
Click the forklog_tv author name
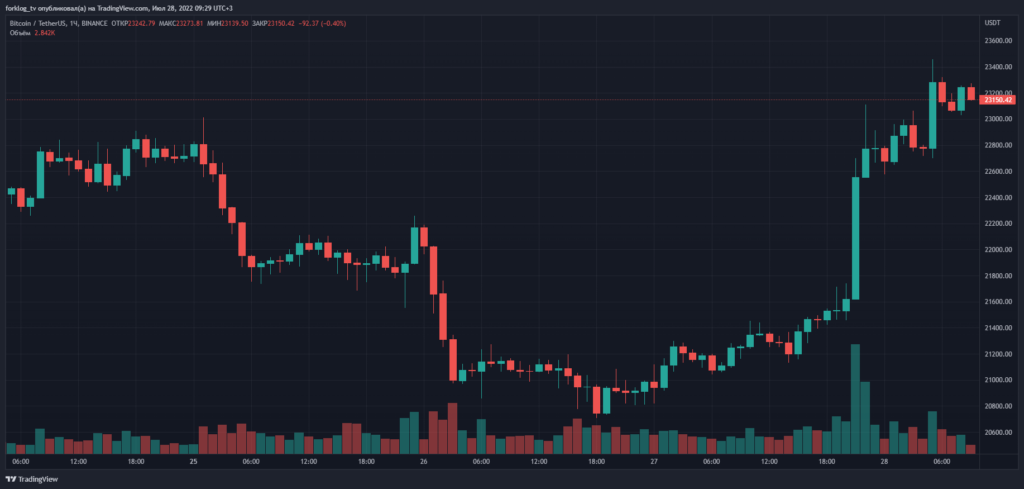click(x=24, y=8)
